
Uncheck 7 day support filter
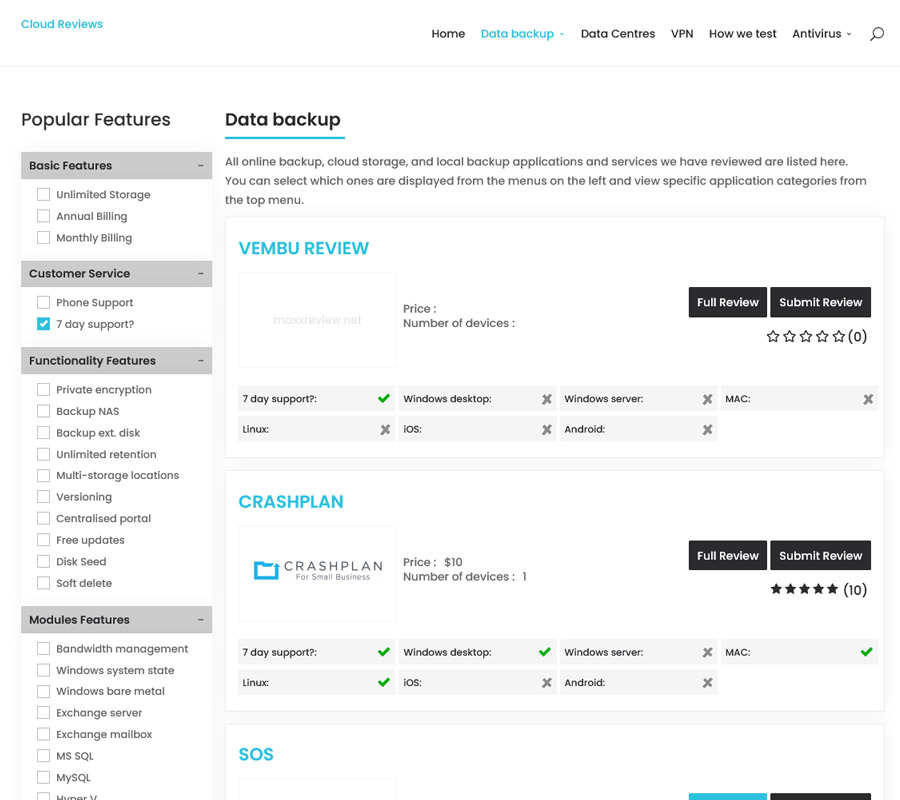(x=43, y=324)
